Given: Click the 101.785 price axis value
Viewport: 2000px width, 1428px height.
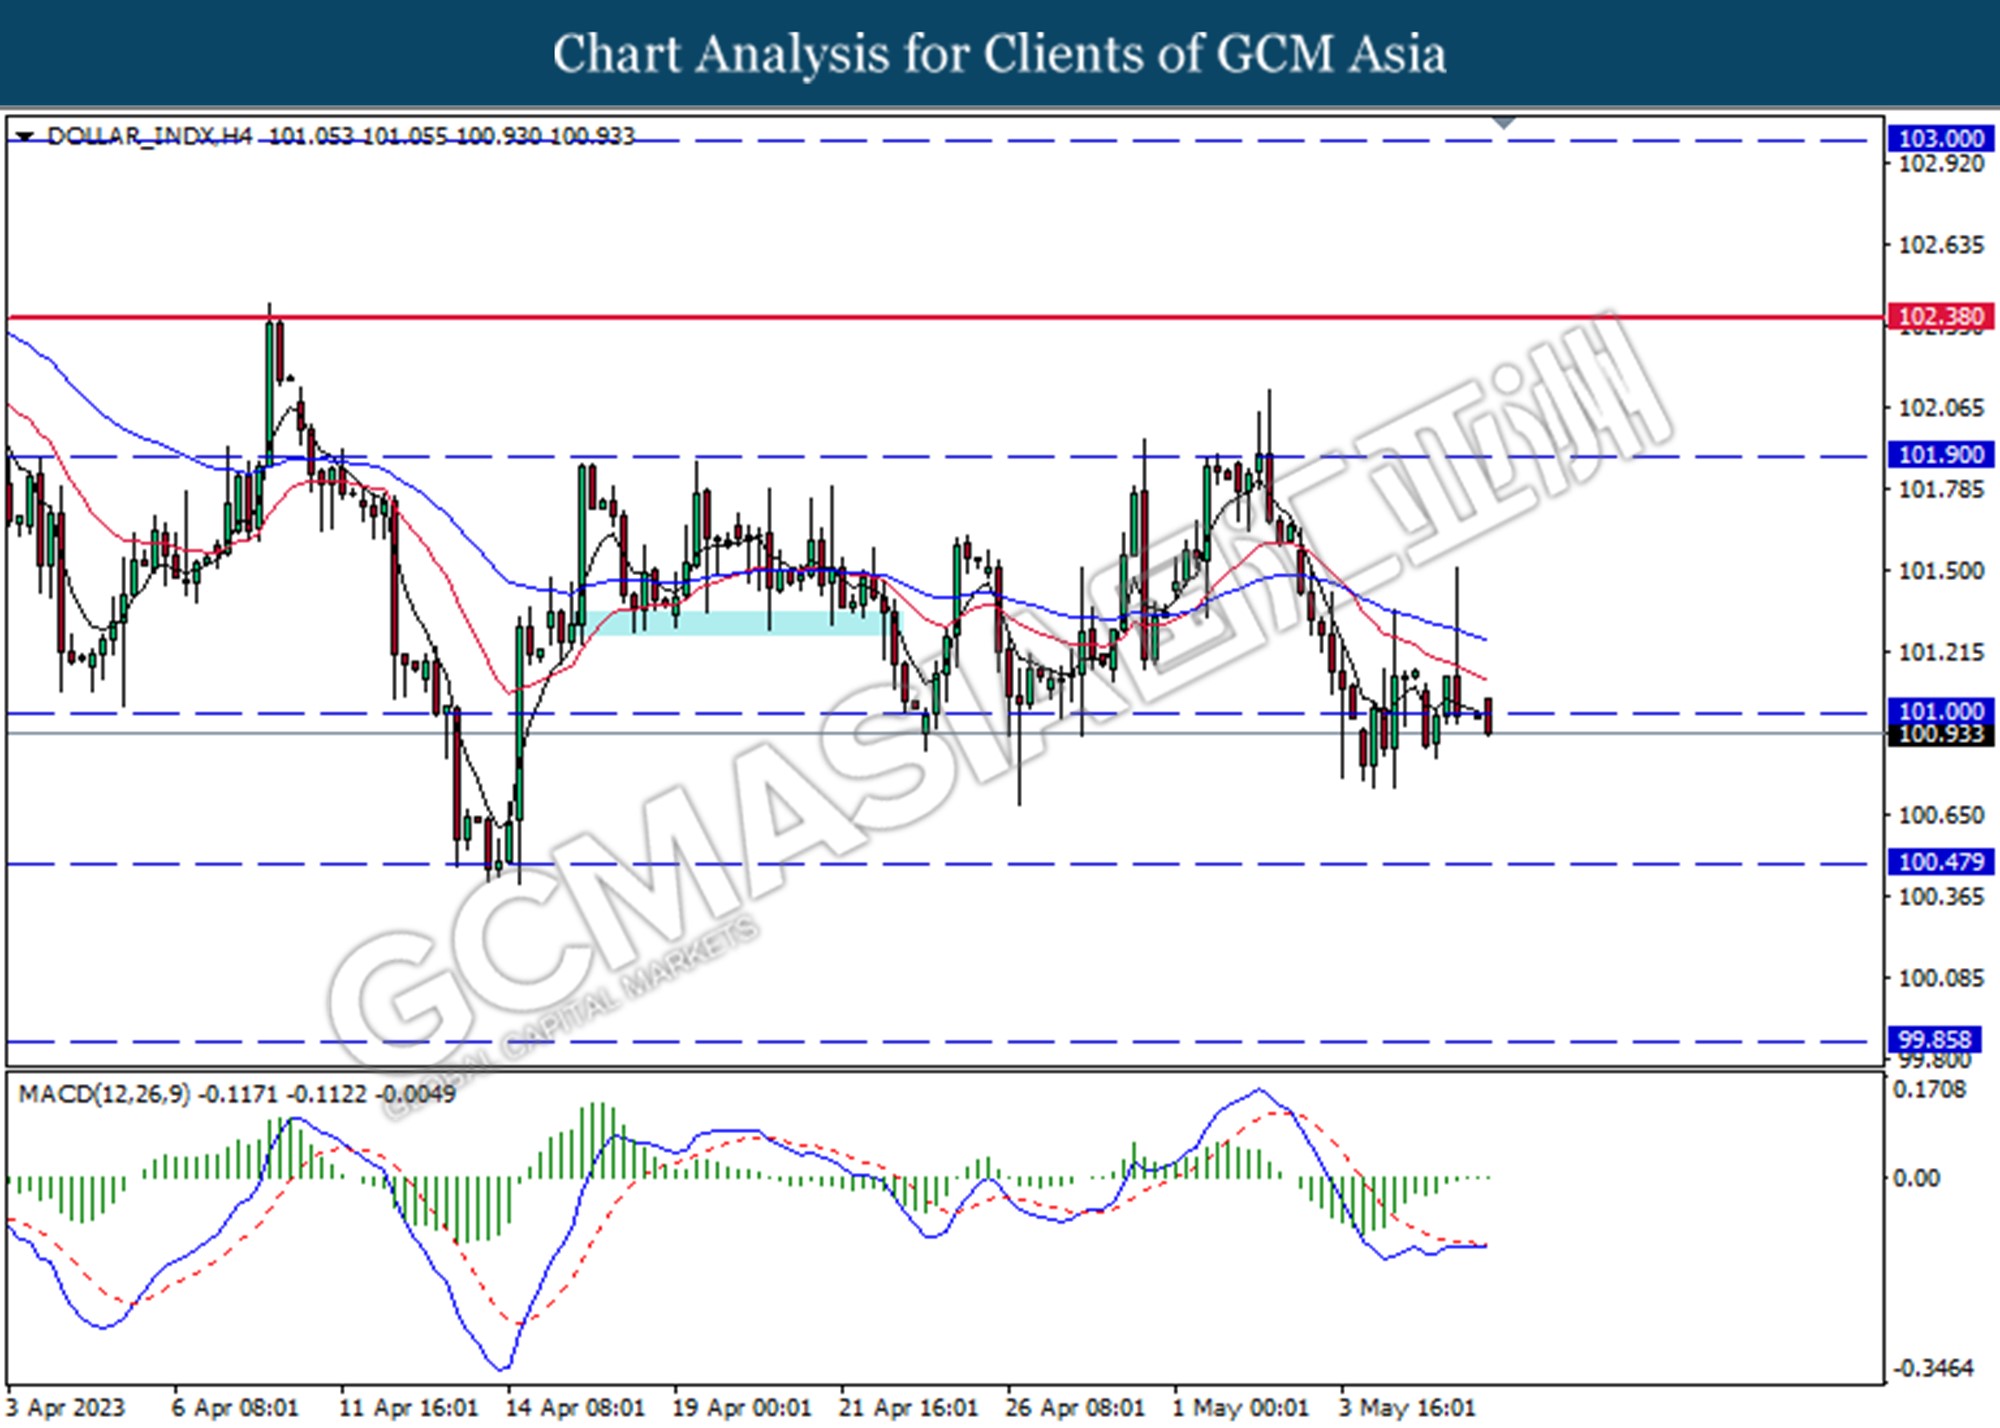Looking at the screenshot, I should click(x=1941, y=490).
